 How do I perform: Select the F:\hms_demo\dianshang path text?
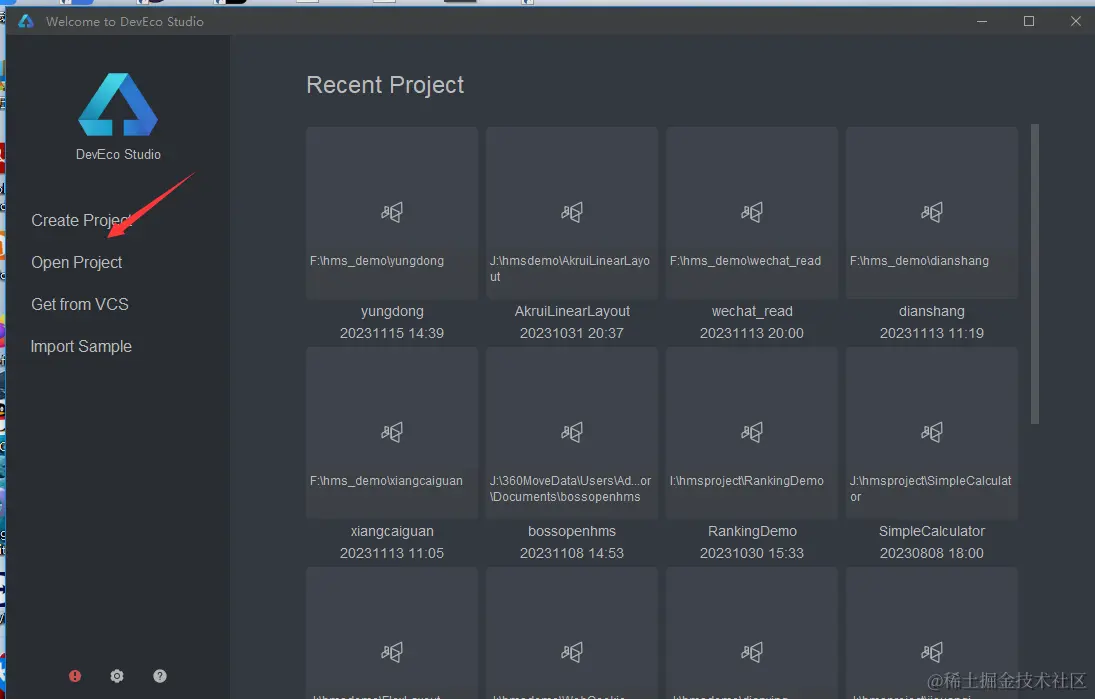coord(919,260)
